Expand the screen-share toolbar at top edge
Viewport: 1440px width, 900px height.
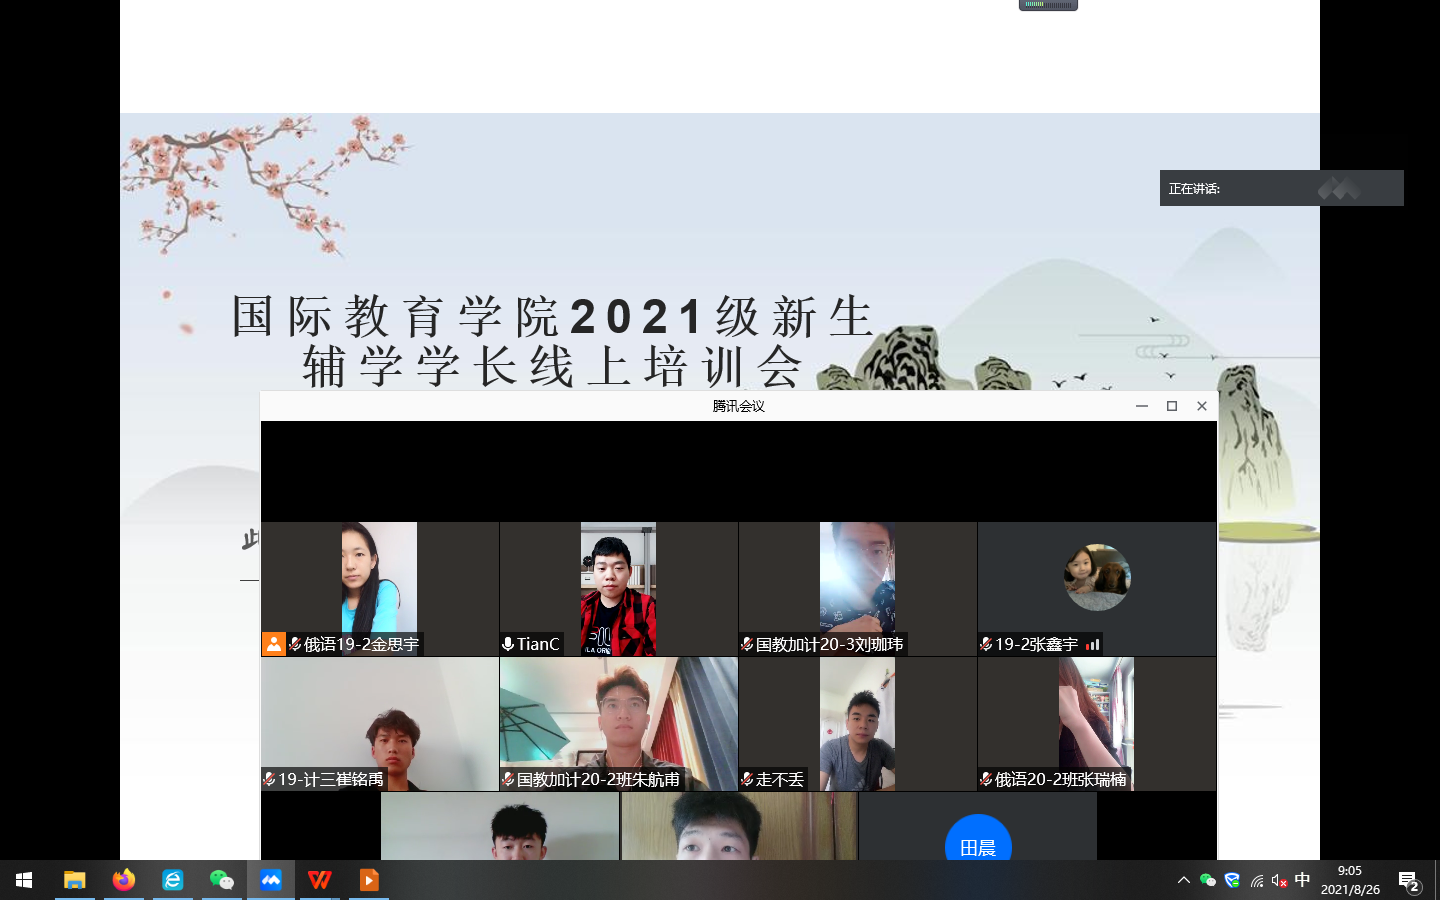[1048, 5]
